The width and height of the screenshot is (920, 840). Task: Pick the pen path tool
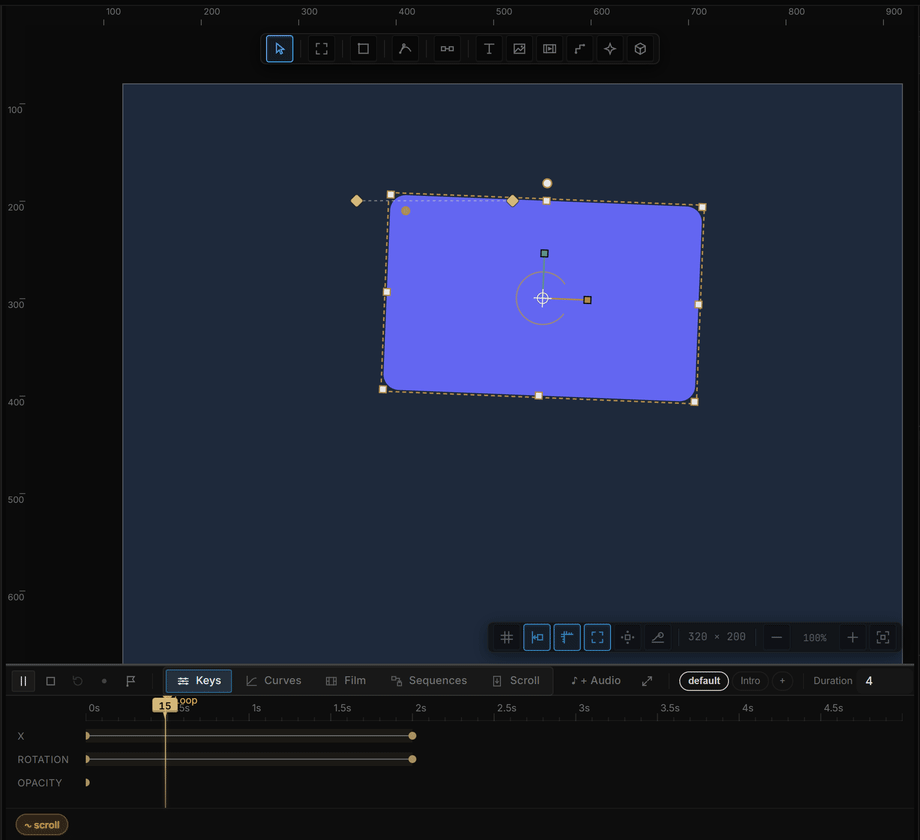coord(405,49)
